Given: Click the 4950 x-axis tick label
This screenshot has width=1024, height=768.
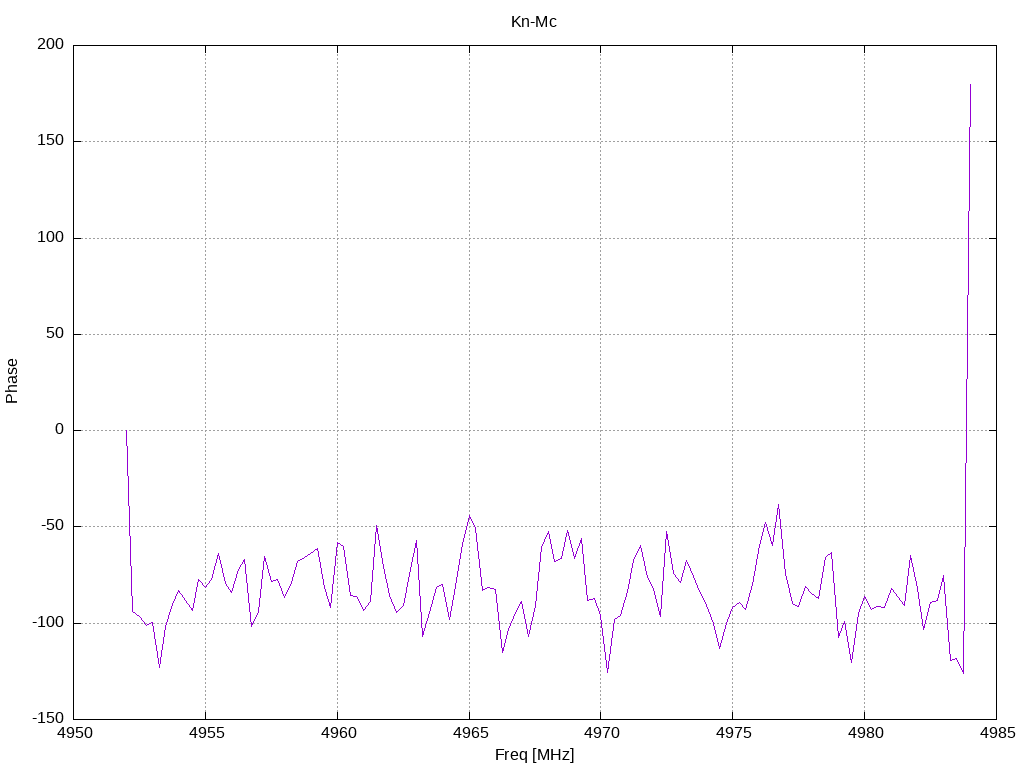Looking at the screenshot, I should coord(74,733).
